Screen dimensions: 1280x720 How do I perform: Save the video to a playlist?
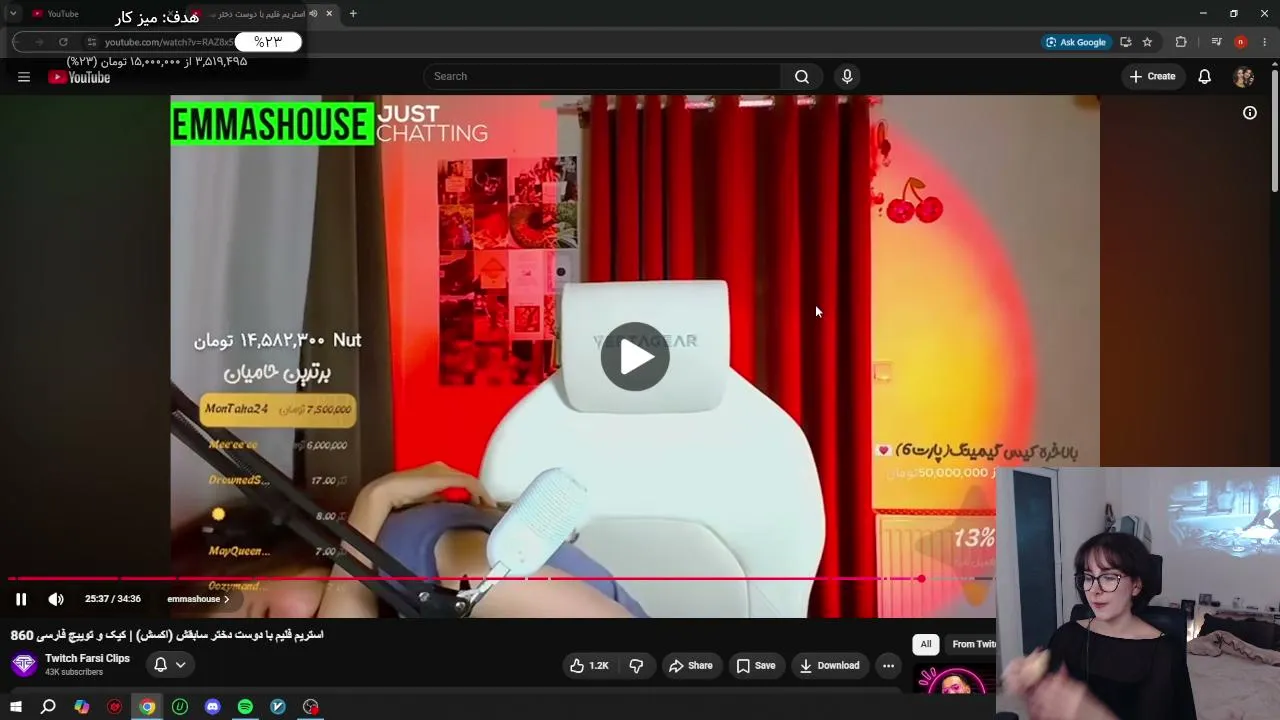tap(756, 665)
